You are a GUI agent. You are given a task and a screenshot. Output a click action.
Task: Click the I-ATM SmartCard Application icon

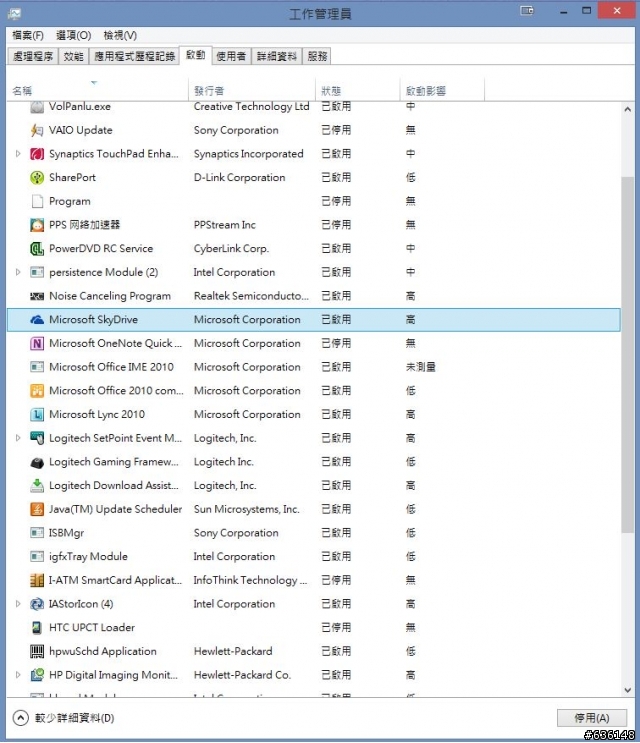[x=37, y=580]
